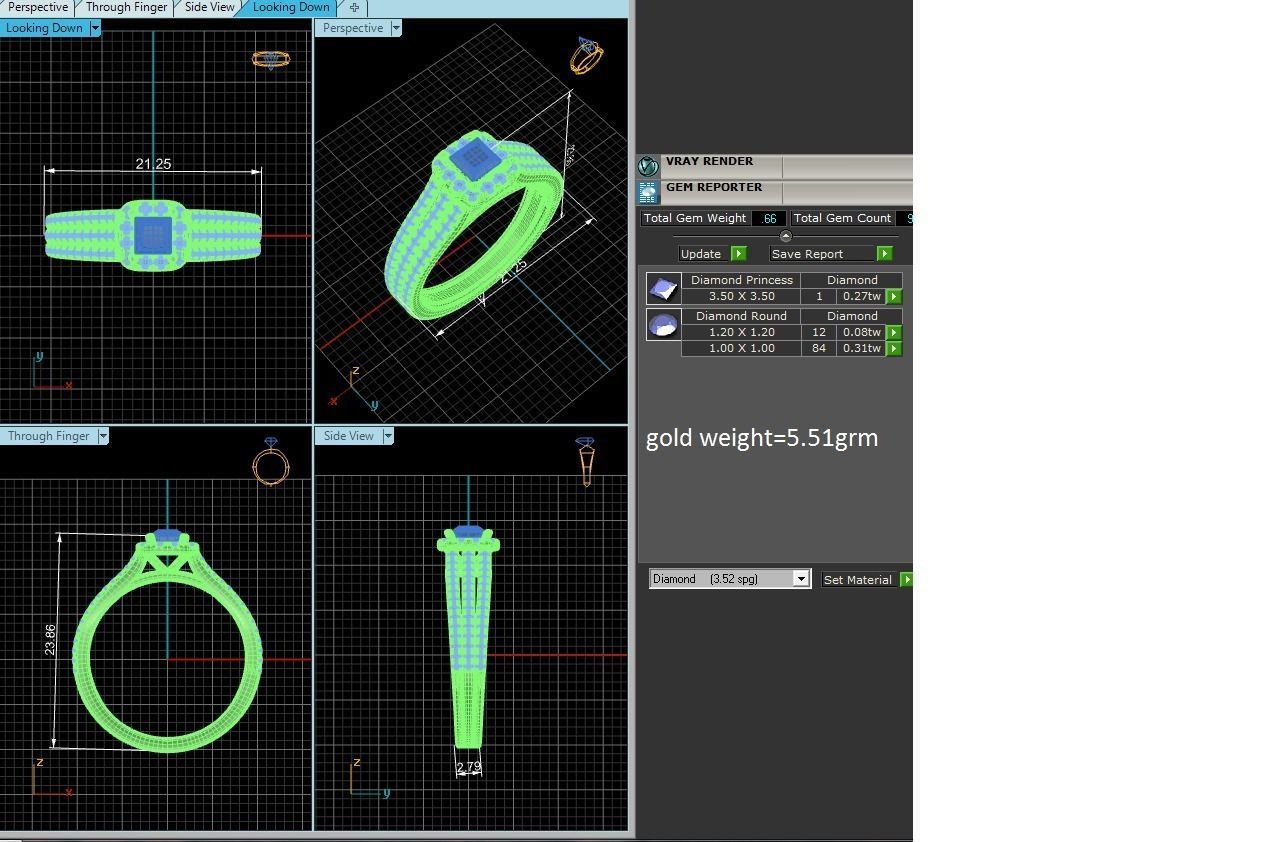Click the Diamond Round row label
This screenshot has width=1274, height=842.
pyautogui.click(x=741, y=316)
